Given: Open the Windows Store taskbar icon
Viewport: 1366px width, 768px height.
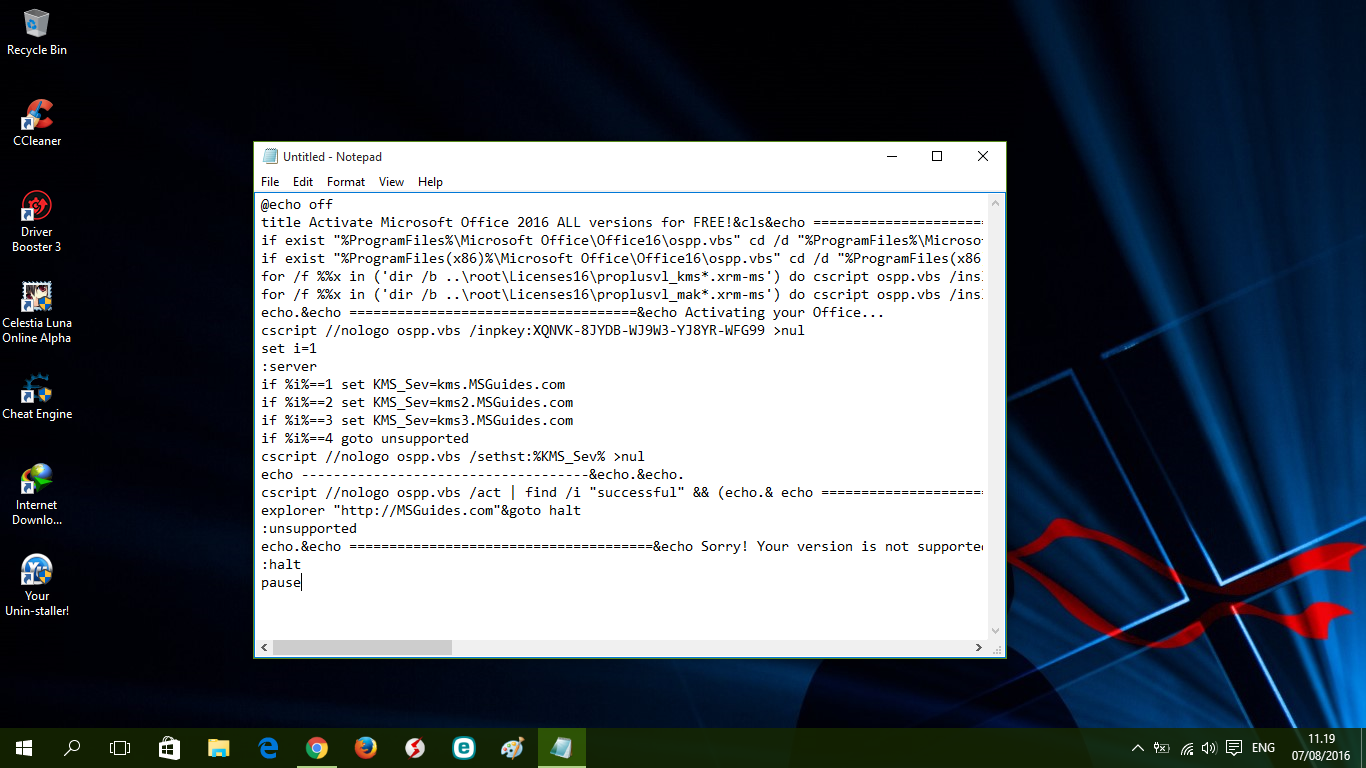Looking at the screenshot, I should tap(169, 748).
